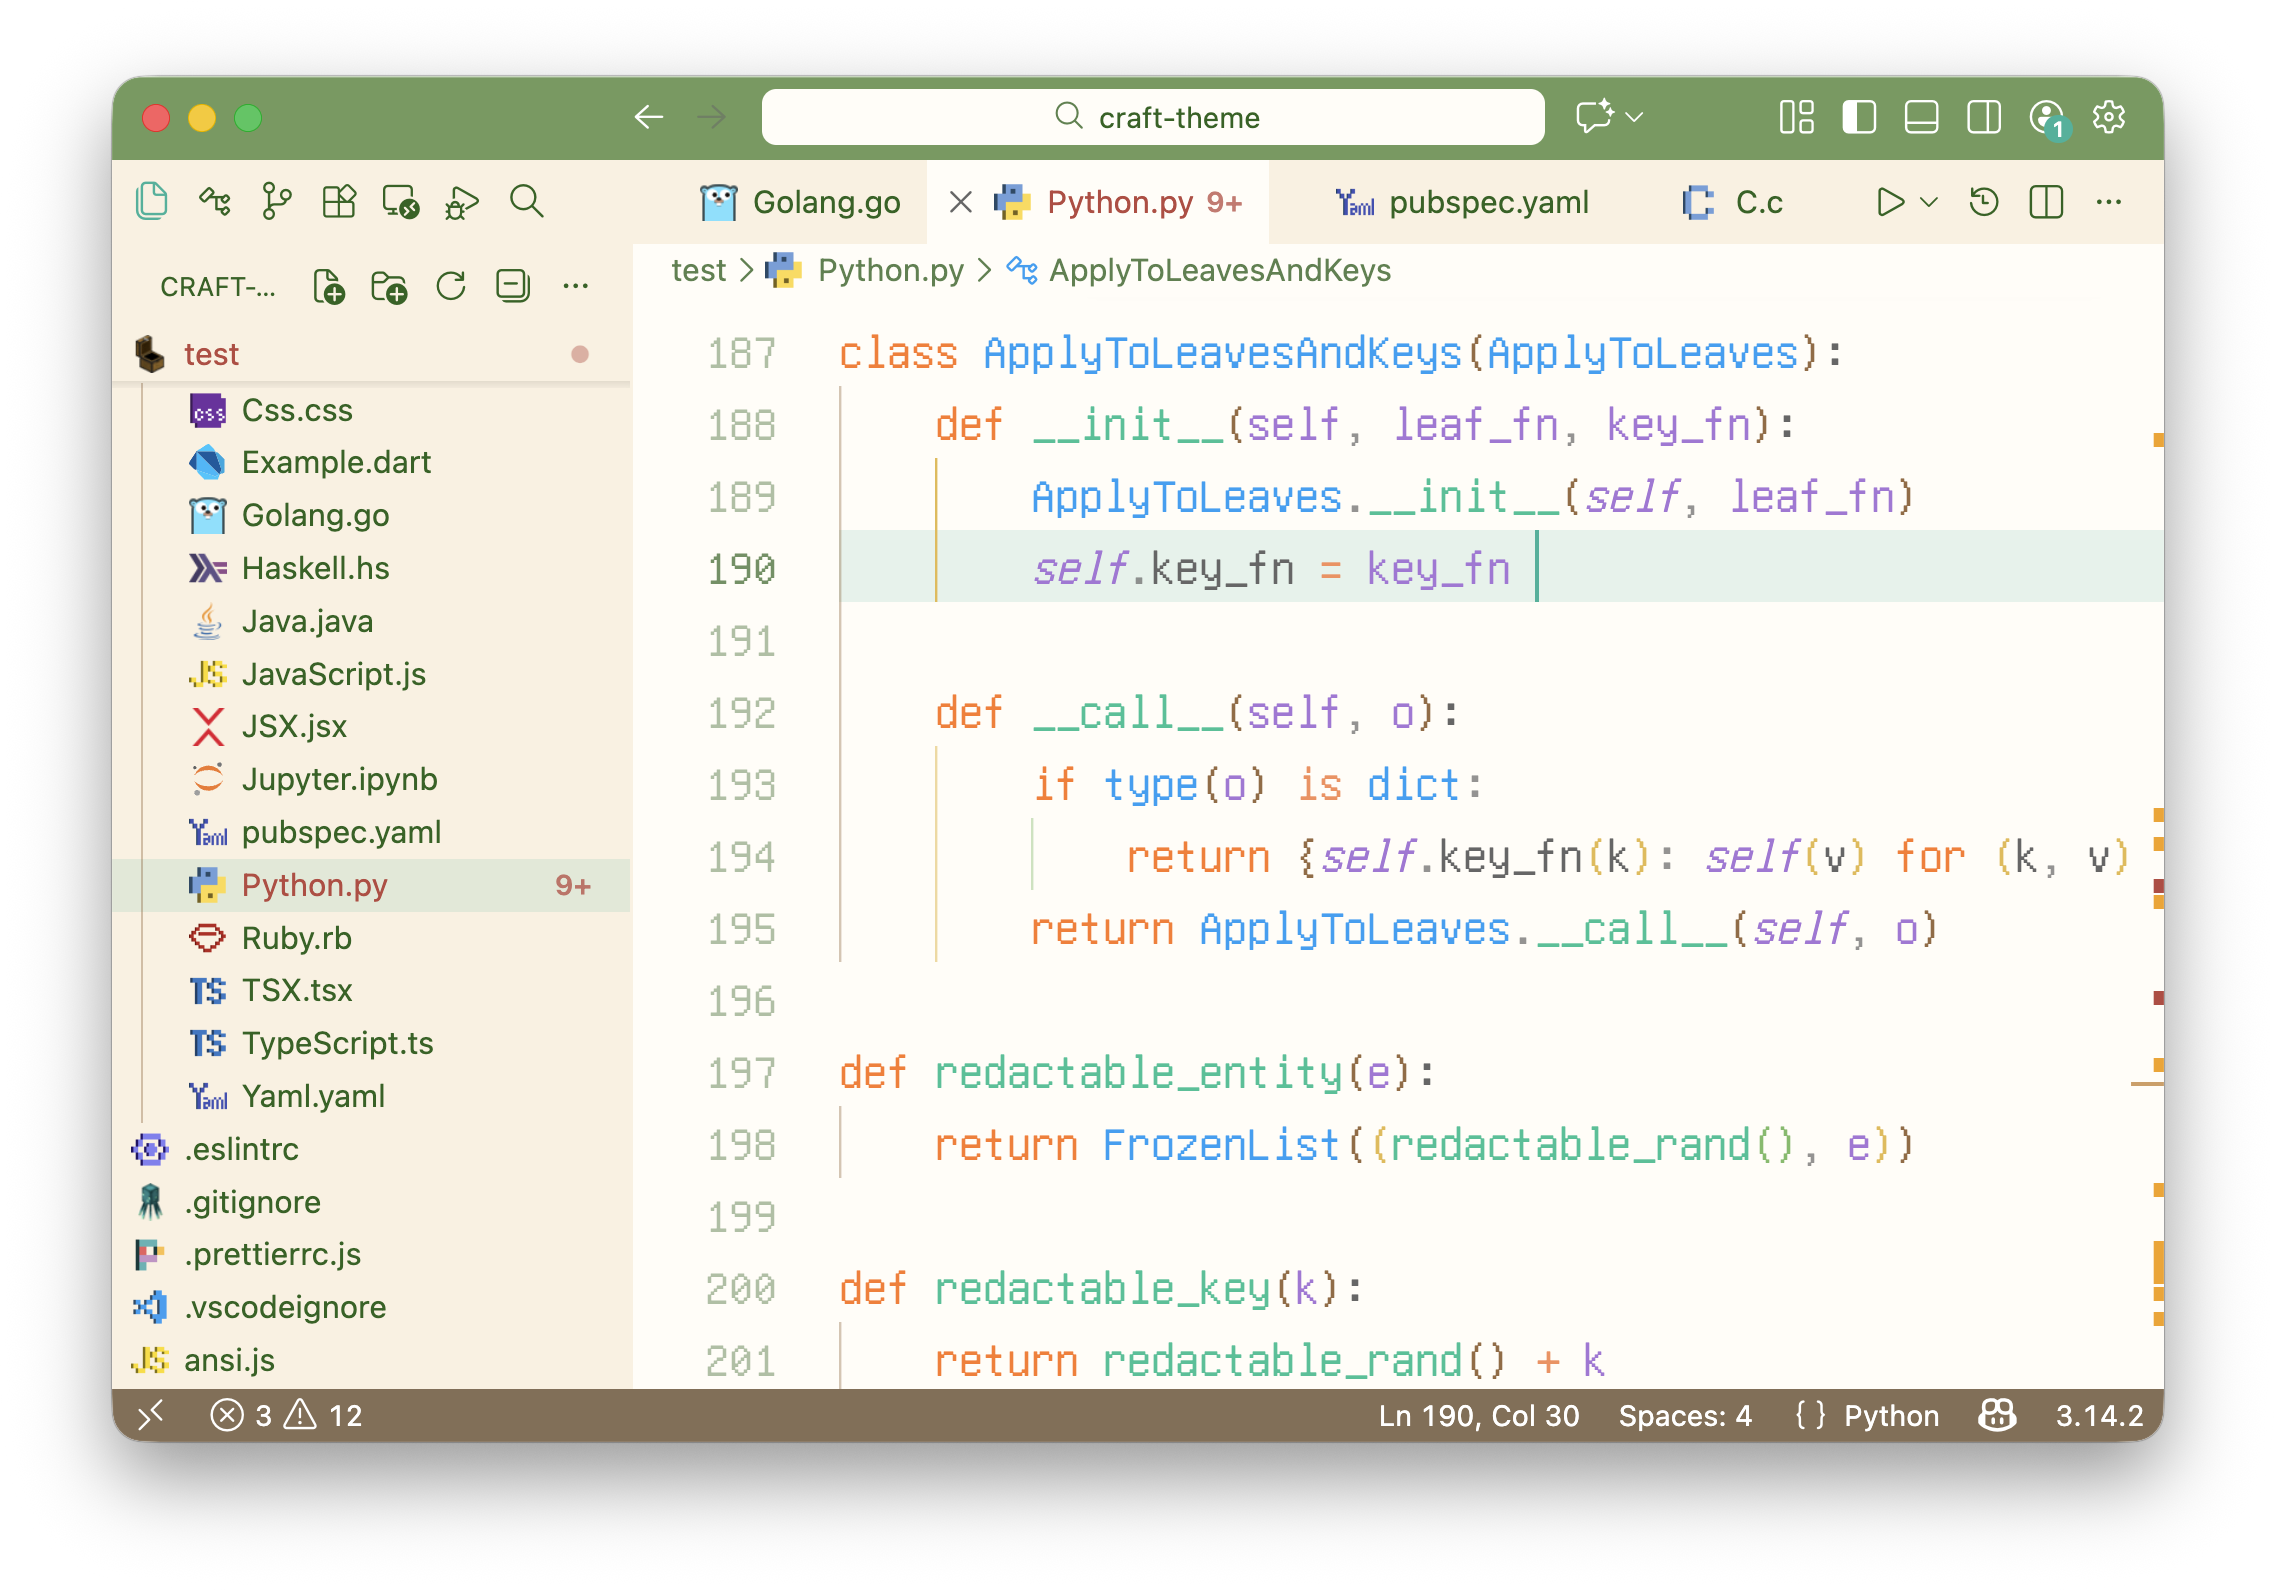Switch to the Golang.go tab

[x=825, y=202]
